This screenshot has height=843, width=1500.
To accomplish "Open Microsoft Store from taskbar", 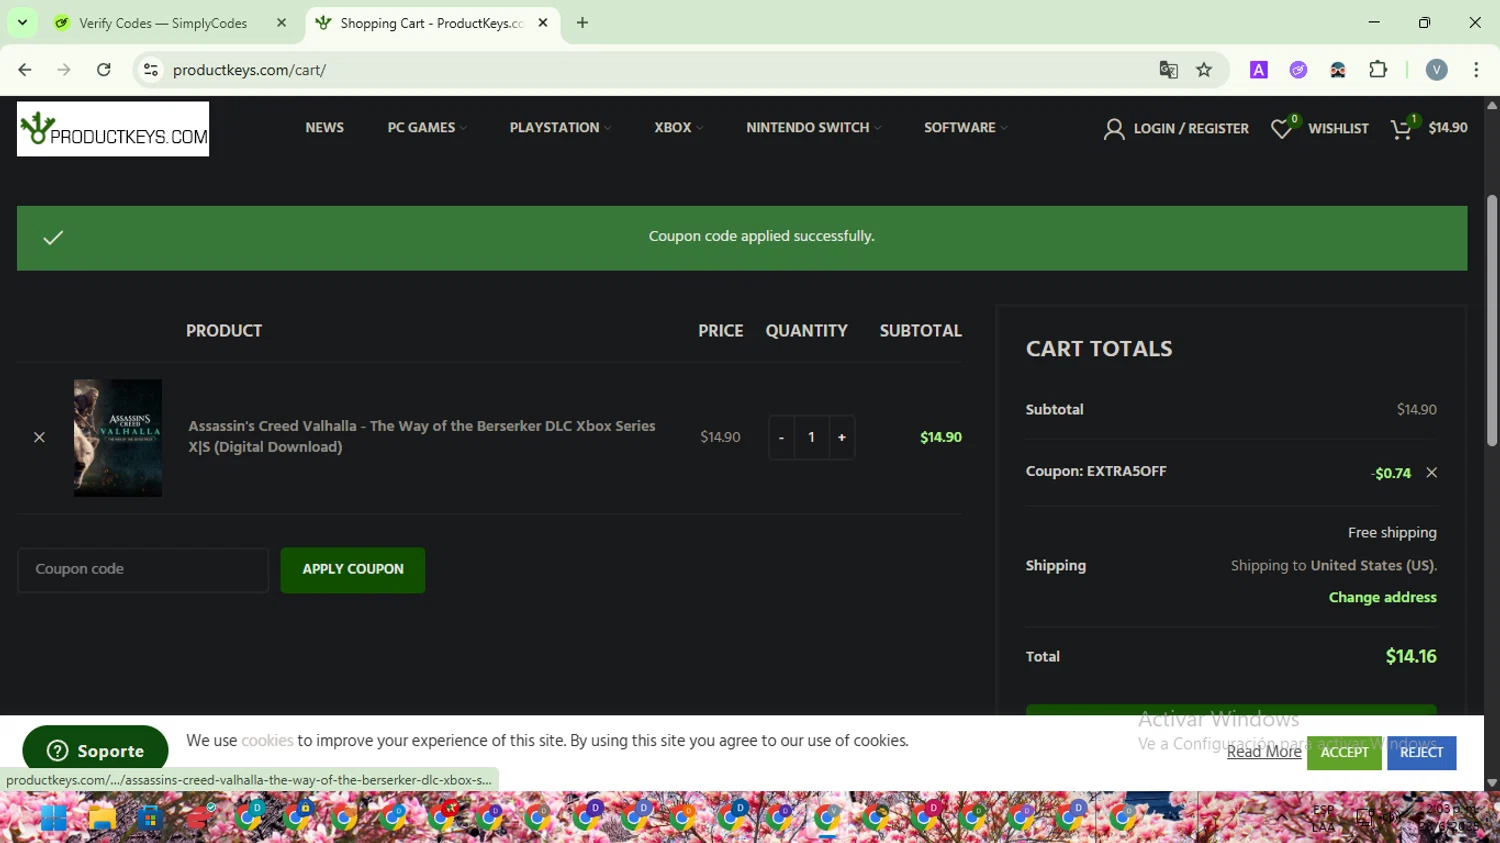I will [150, 818].
